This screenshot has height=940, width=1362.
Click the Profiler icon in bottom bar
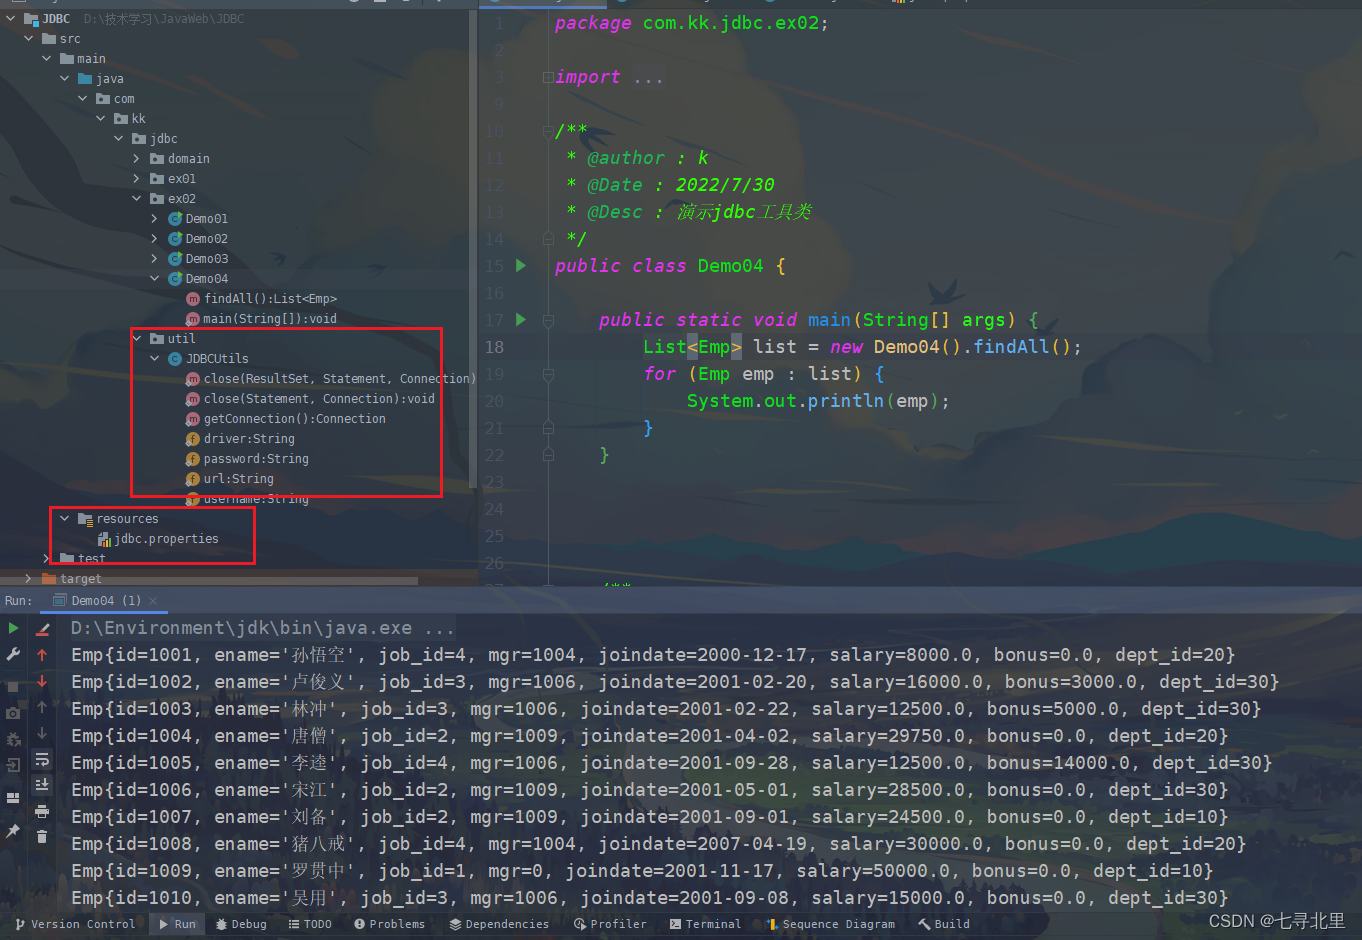click(x=580, y=924)
